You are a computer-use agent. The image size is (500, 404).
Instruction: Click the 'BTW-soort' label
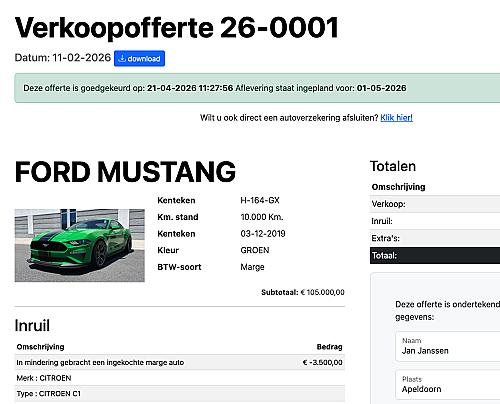coord(179,267)
